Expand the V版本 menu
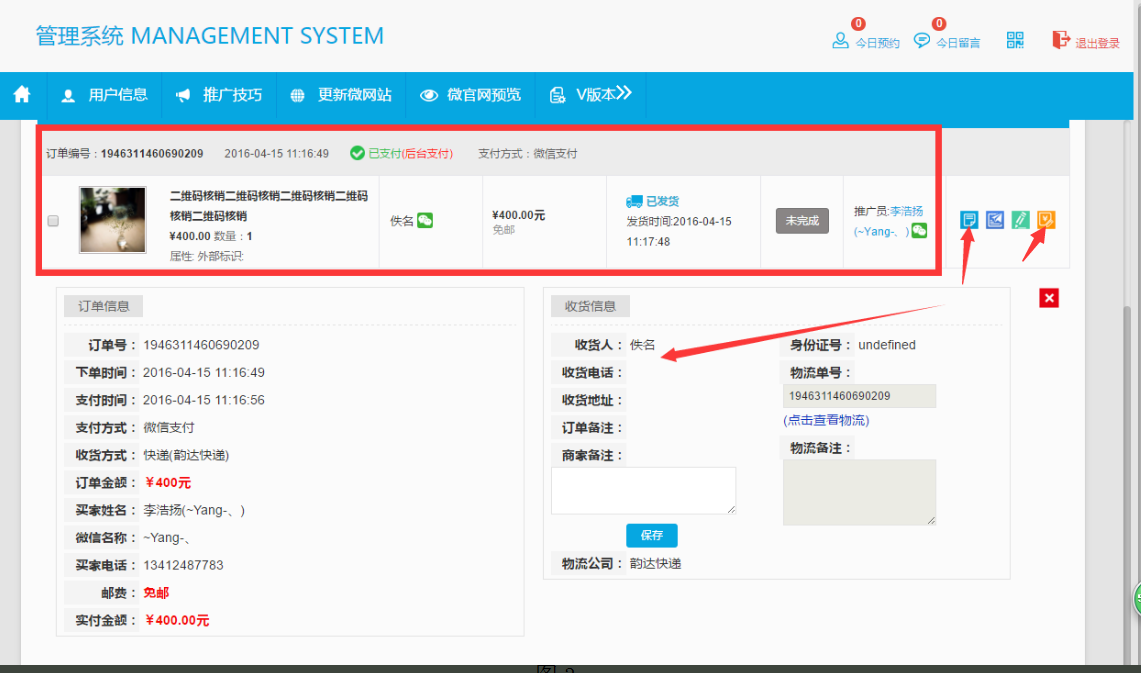 click(590, 95)
